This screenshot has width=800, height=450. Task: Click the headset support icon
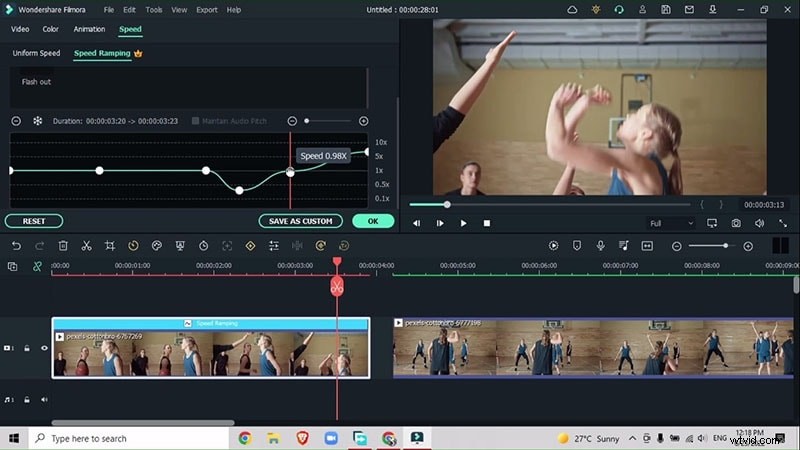pyautogui.click(x=619, y=10)
